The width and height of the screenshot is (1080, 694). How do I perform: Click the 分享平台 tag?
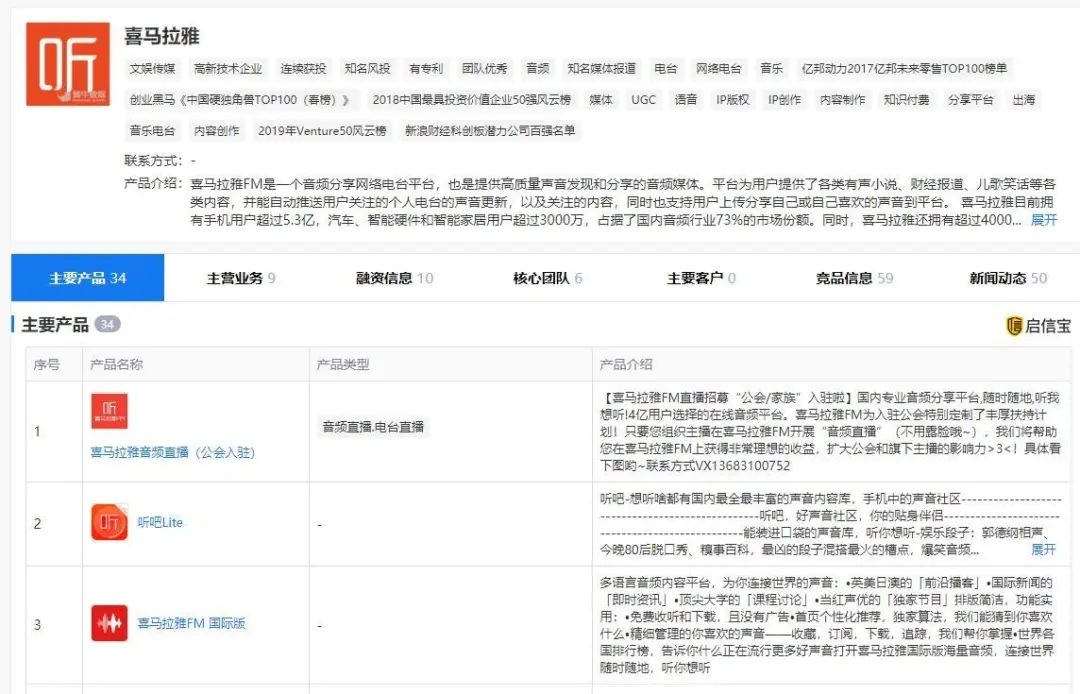click(970, 100)
